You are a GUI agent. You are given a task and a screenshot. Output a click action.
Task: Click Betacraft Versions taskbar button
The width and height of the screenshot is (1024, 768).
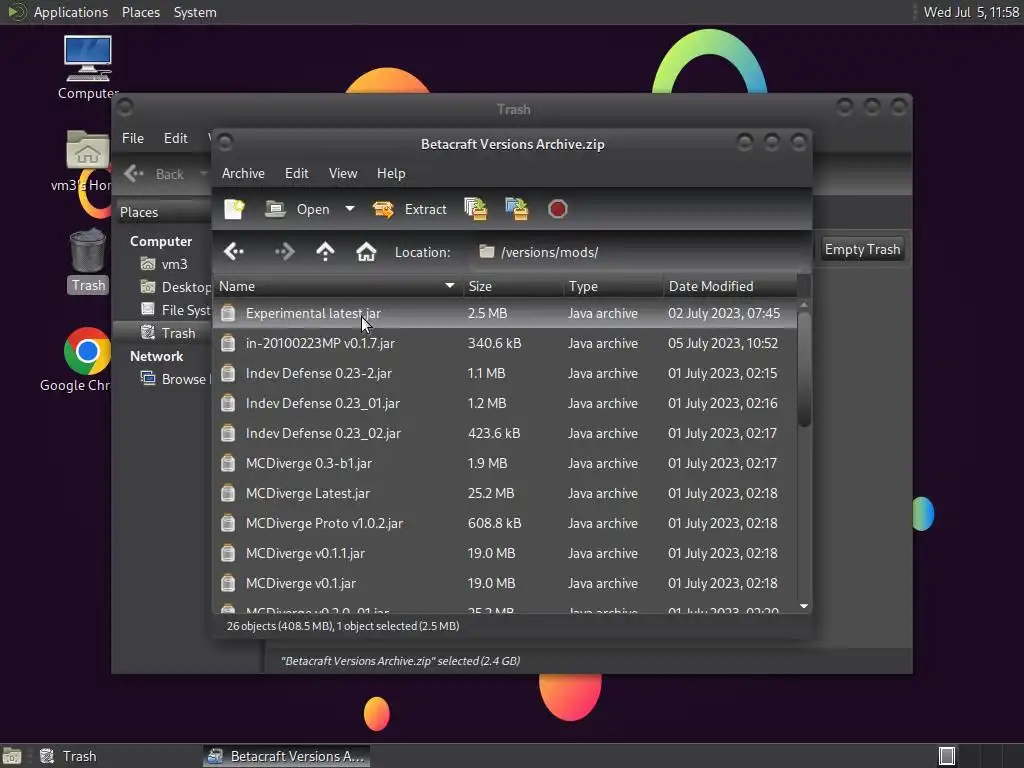[286, 756]
